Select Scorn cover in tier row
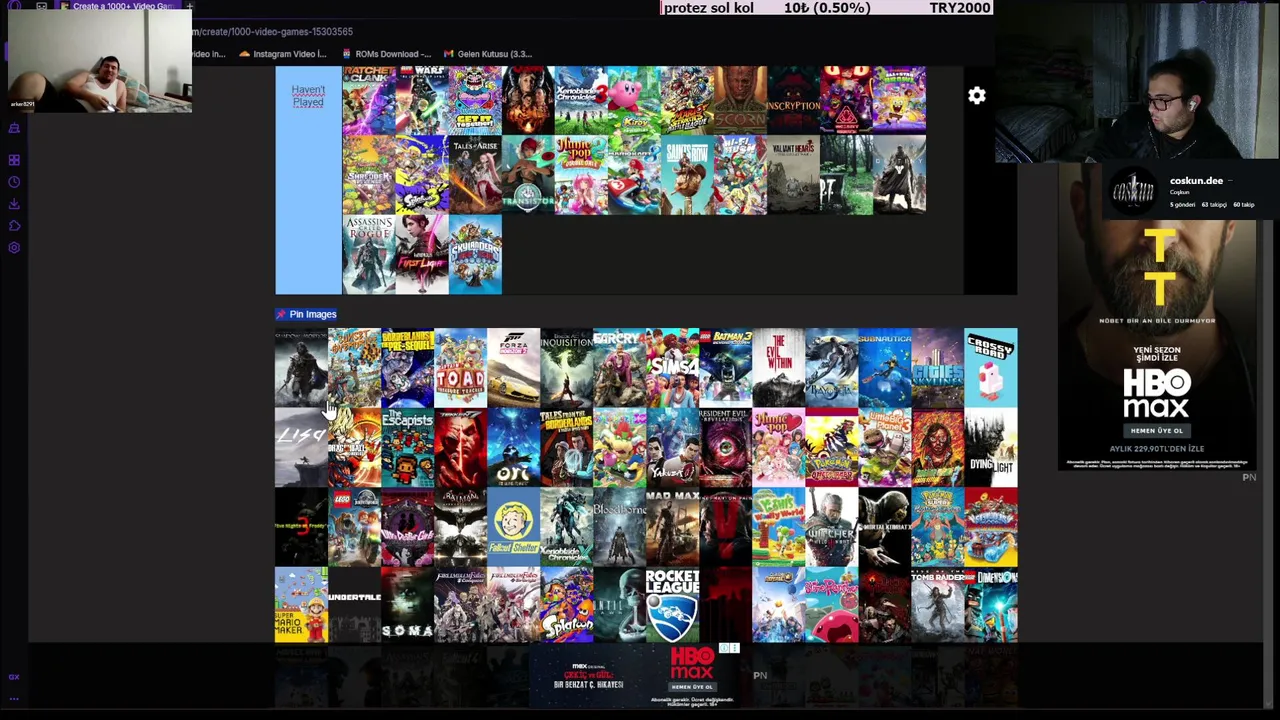The image size is (1280, 720). pos(740,100)
